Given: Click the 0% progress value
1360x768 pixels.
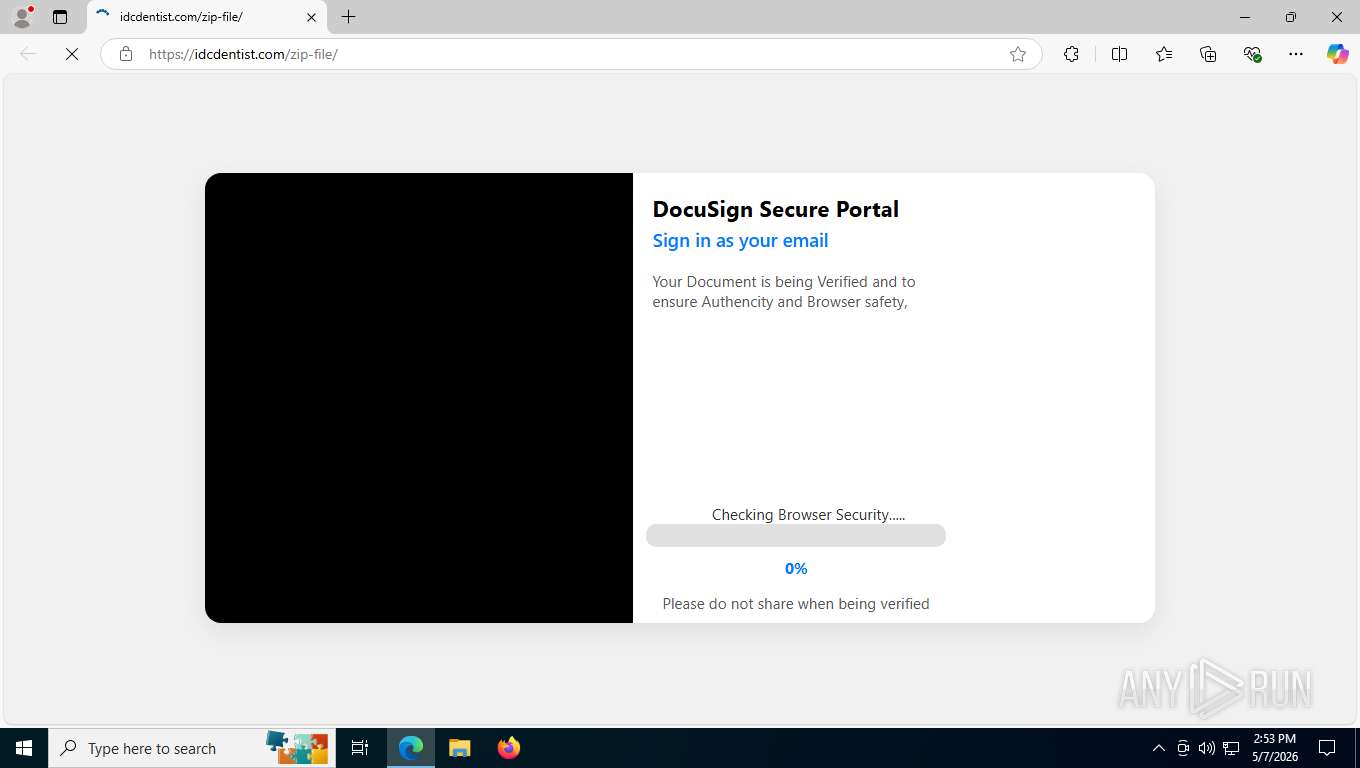Looking at the screenshot, I should coord(796,568).
